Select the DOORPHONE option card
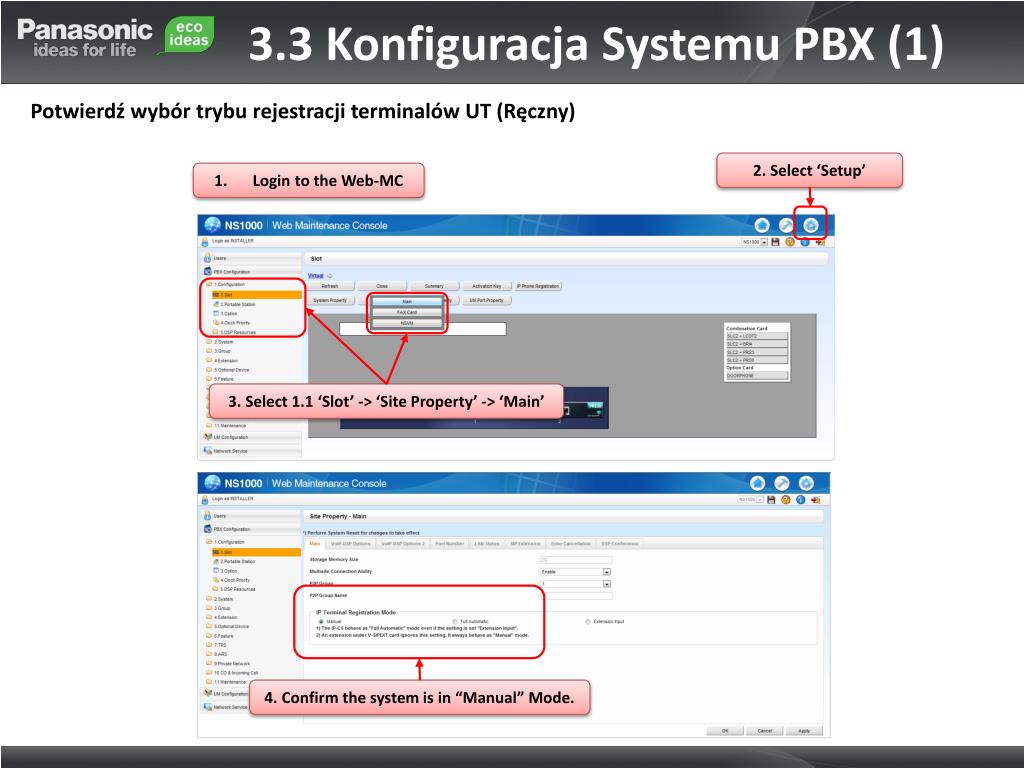The image size is (1024, 768). [x=757, y=376]
